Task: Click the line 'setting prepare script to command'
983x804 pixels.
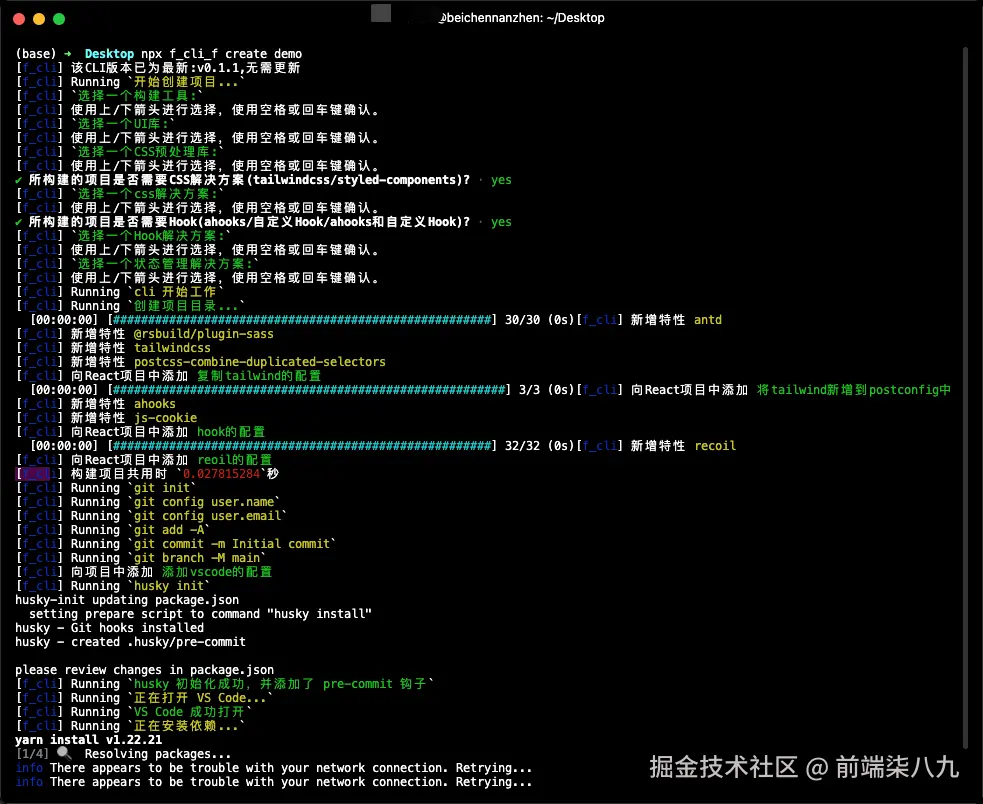Action: pos(200,614)
